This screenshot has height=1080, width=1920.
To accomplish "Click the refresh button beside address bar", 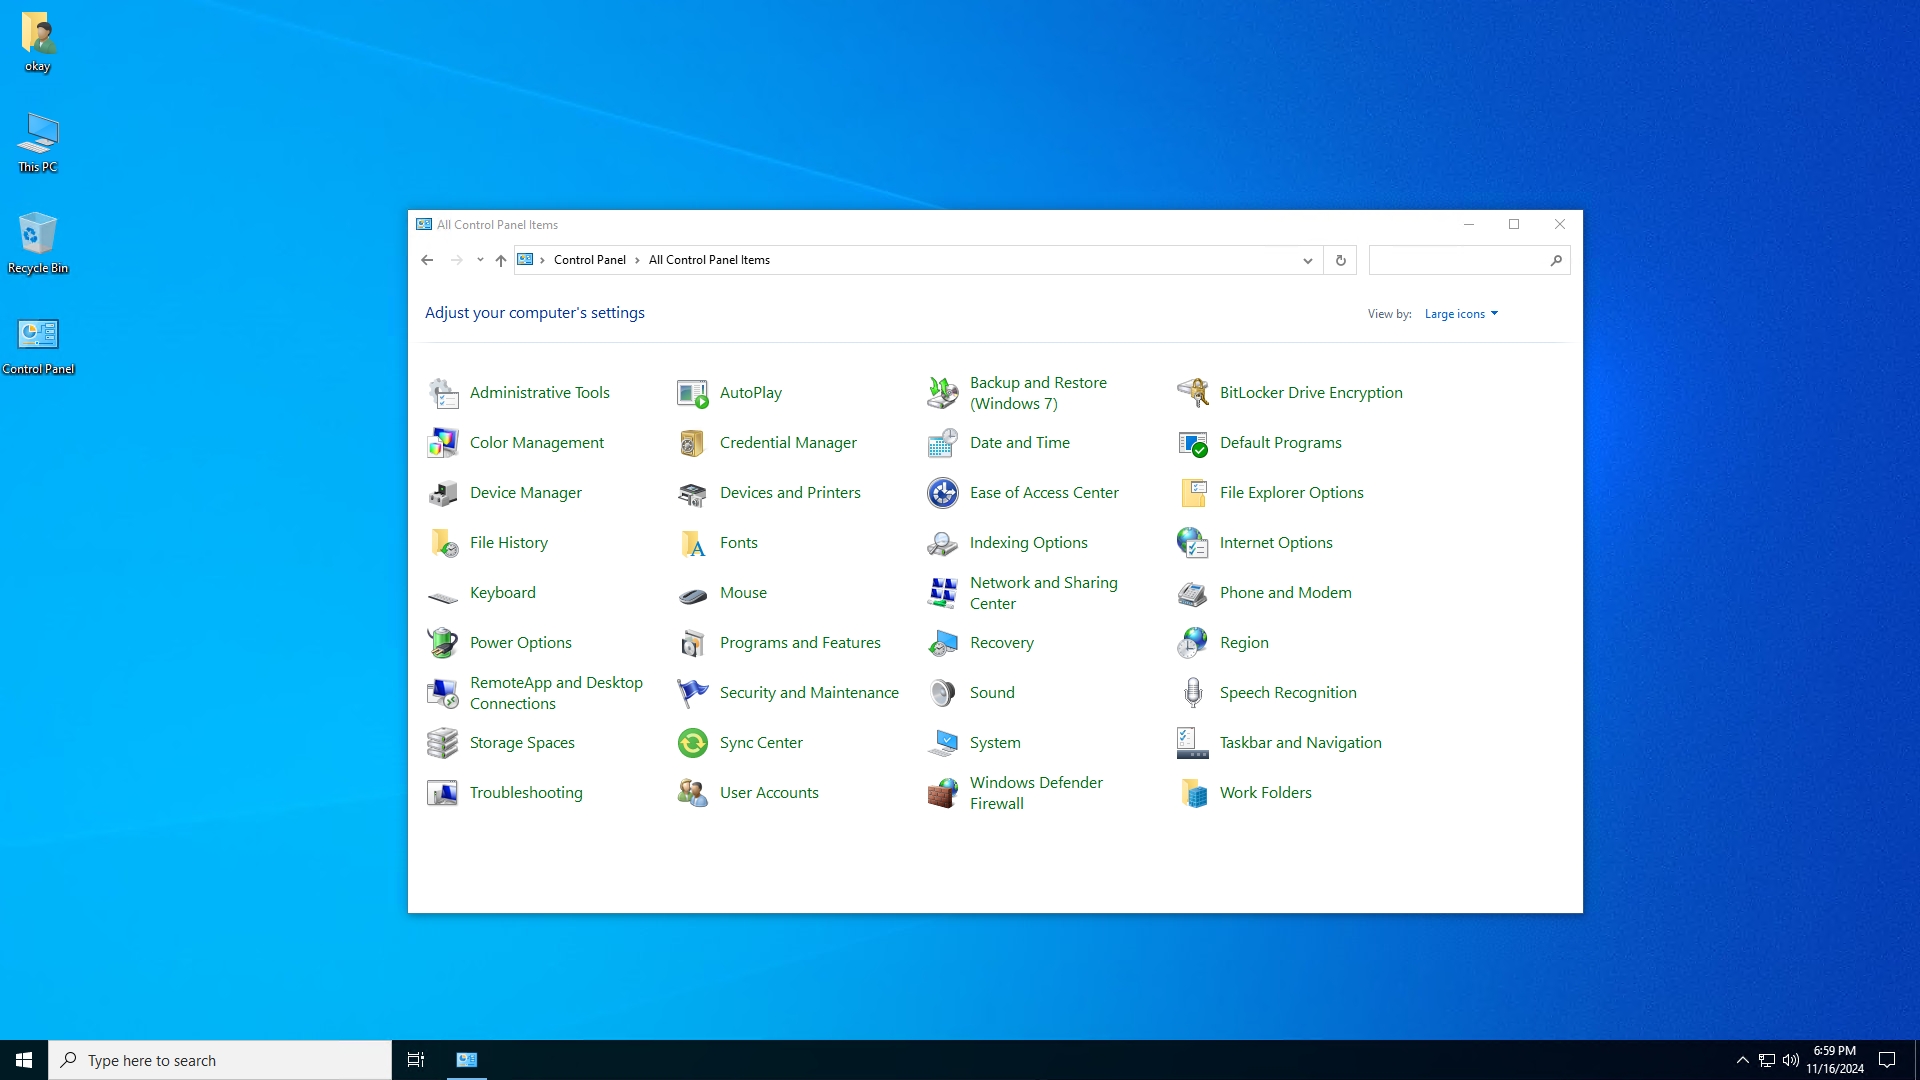I will pos(1340,260).
